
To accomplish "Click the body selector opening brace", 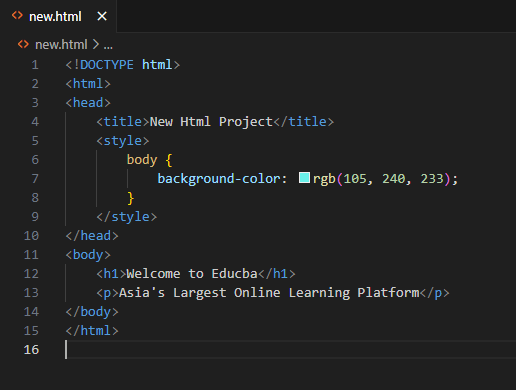I will [x=169, y=160].
